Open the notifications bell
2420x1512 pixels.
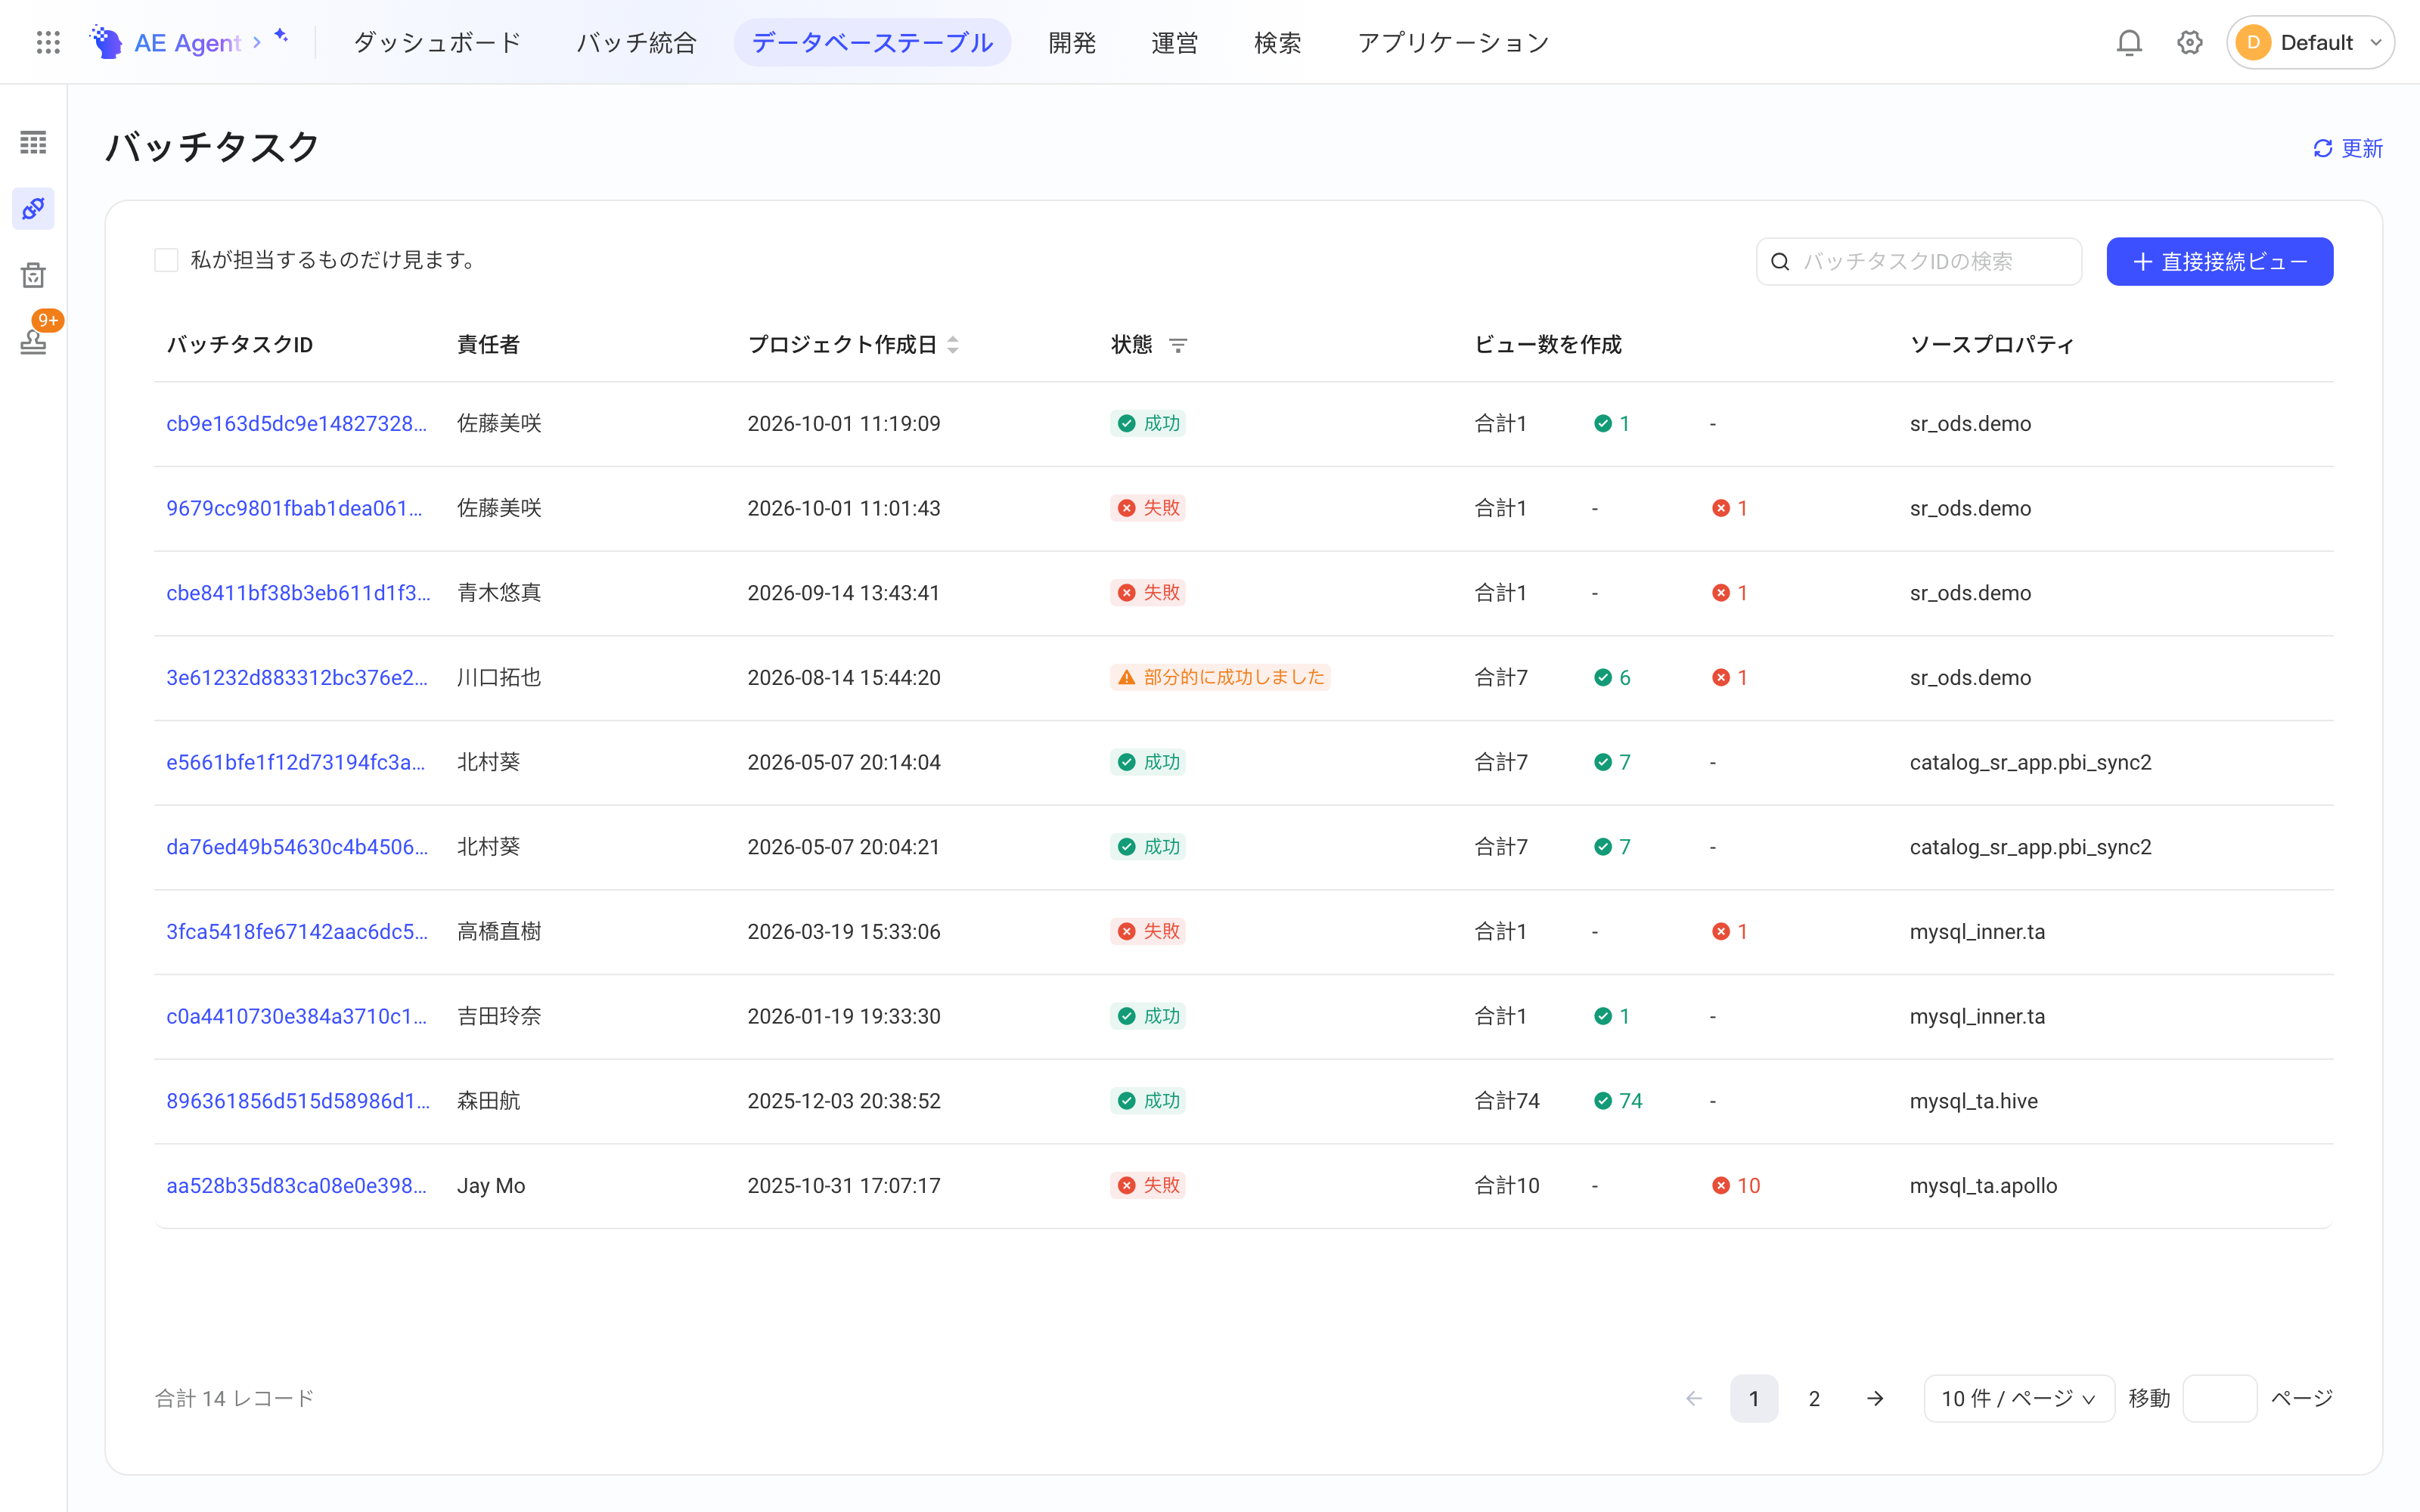click(2129, 42)
